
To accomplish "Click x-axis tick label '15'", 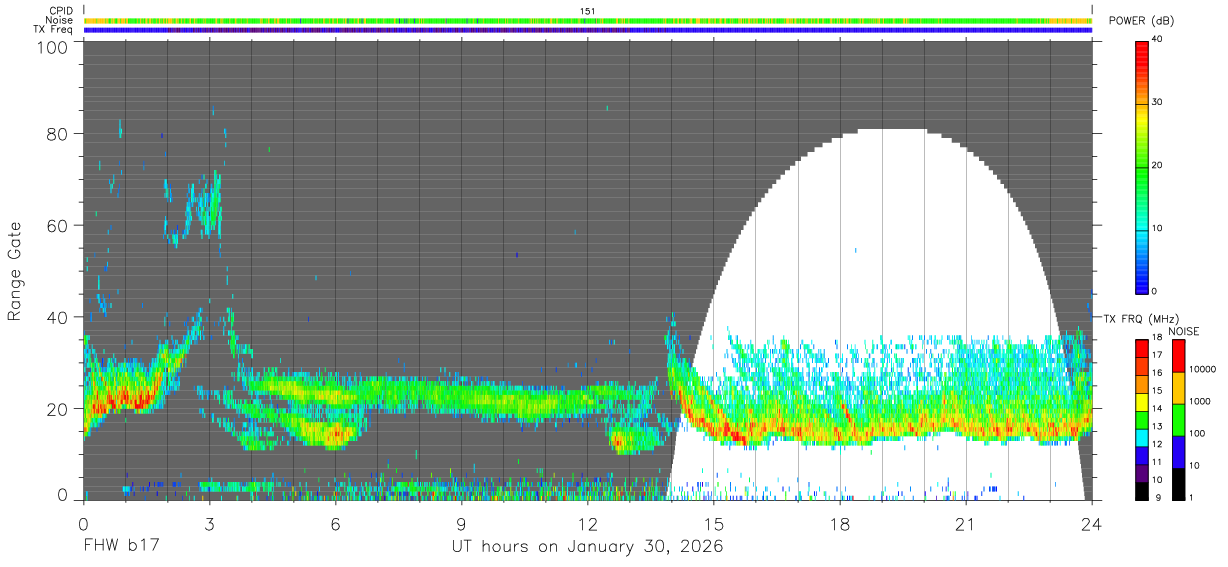I will [x=714, y=524].
